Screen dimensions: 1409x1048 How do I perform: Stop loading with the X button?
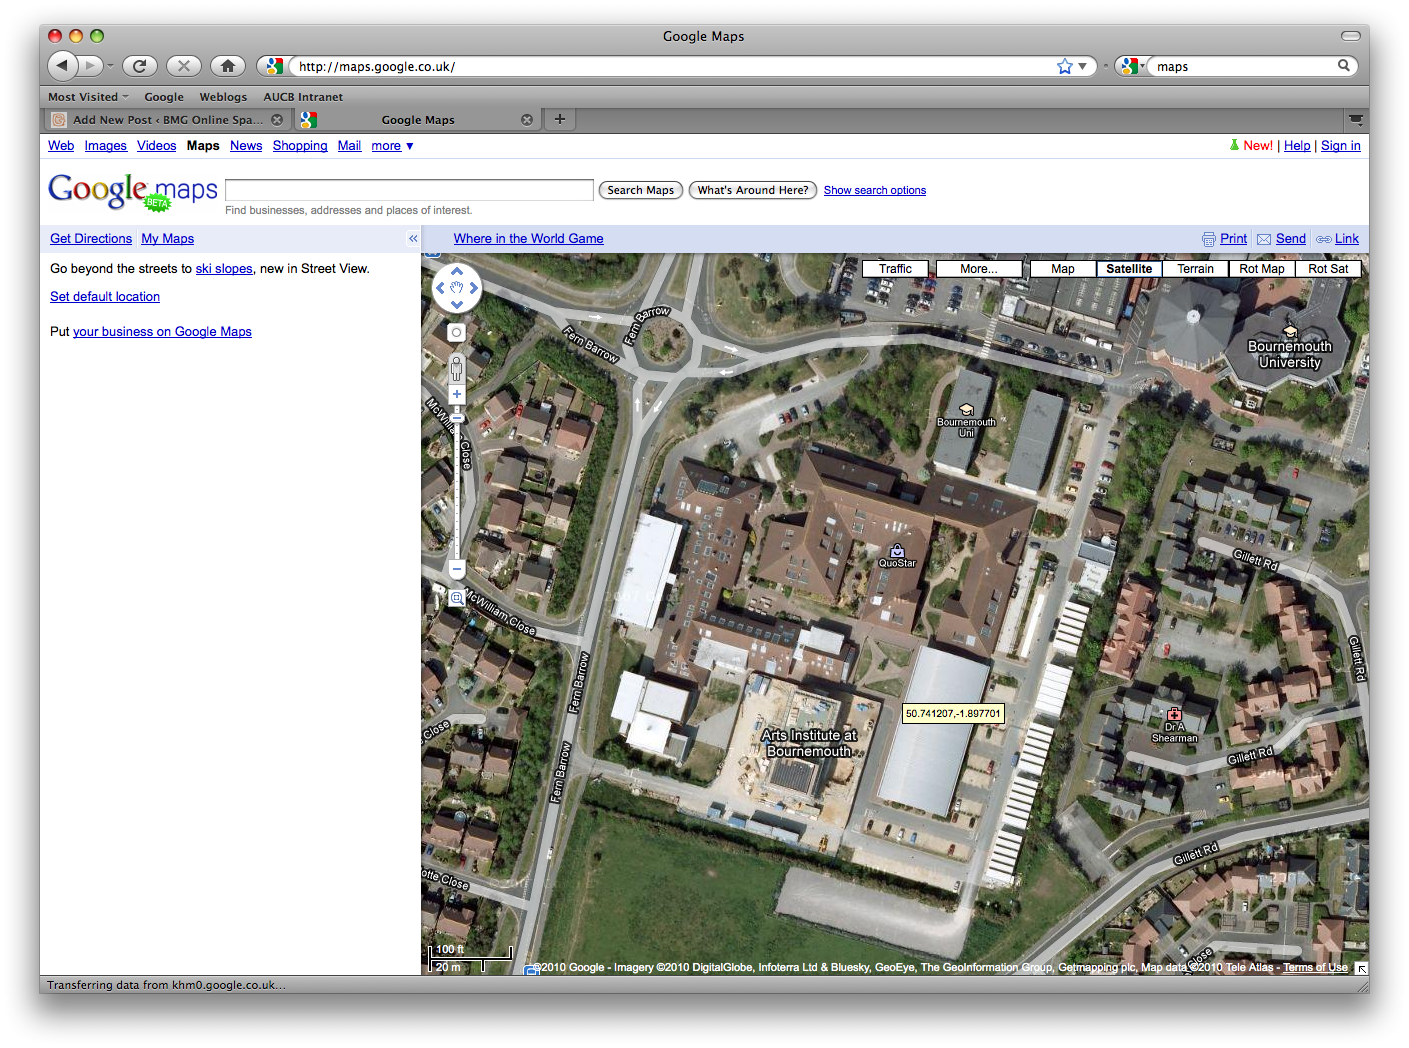click(x=184, y=66)
